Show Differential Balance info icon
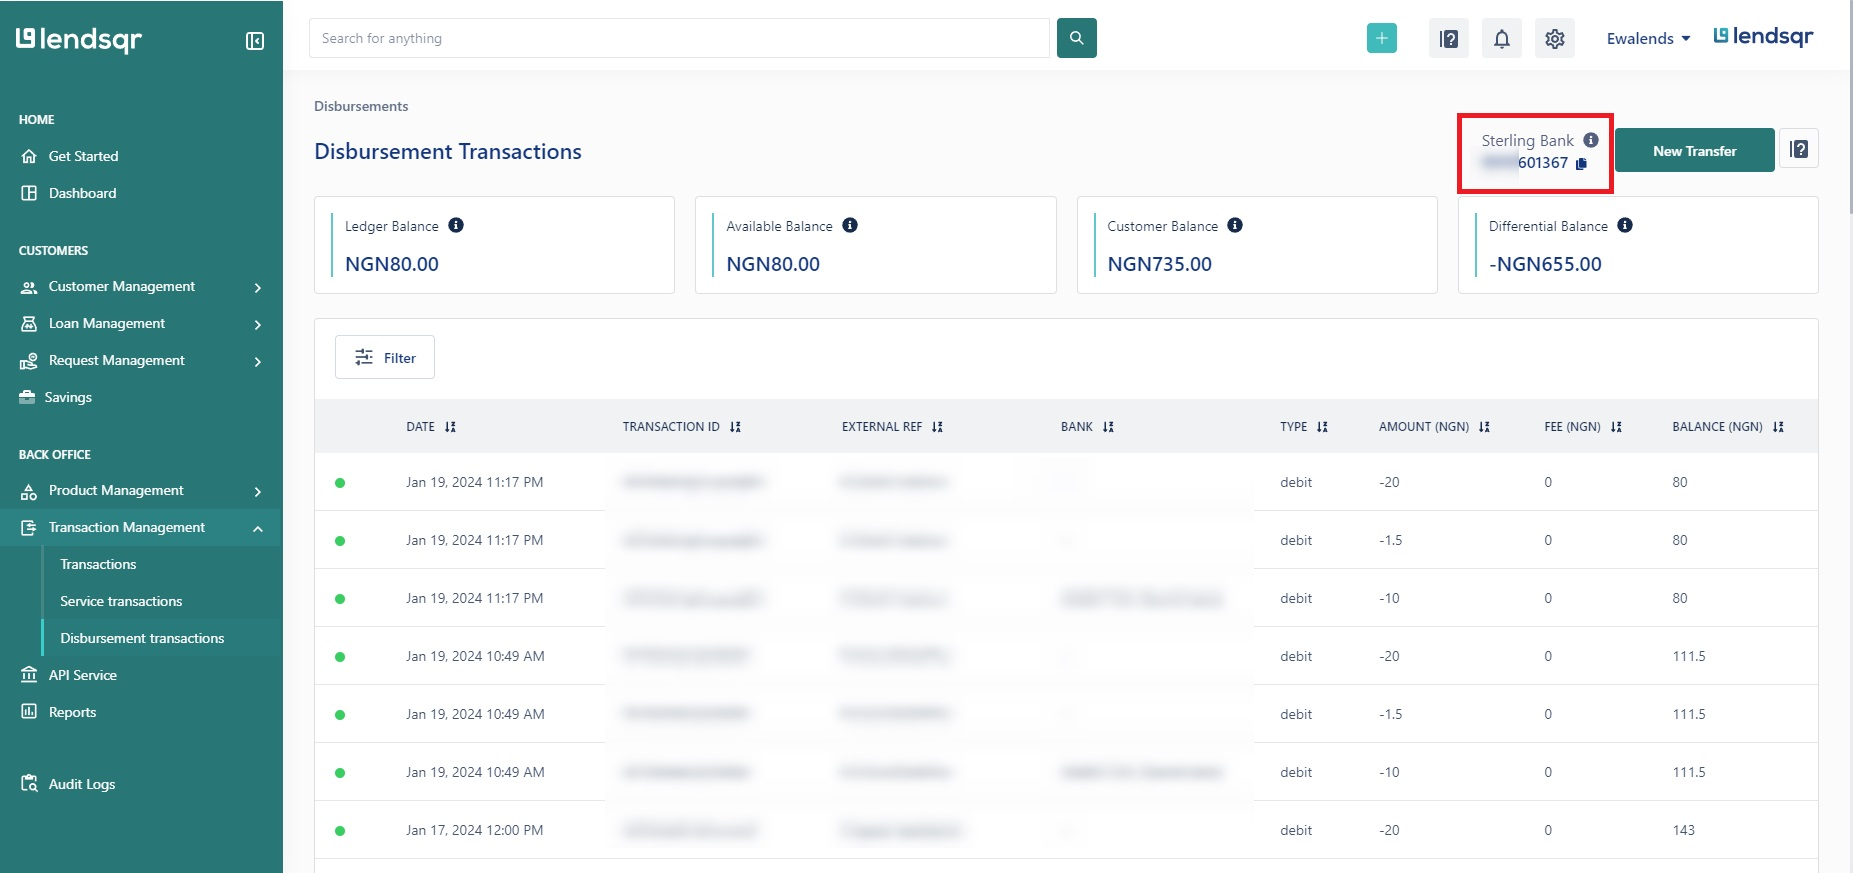Screen dimensions: 1853x873 tap(1625, 225)
